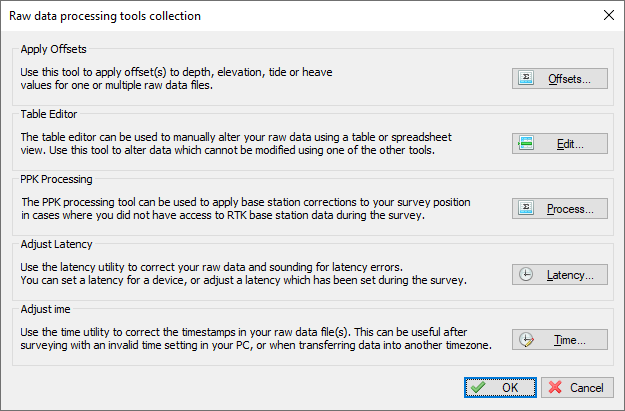This screenshot has height=411, width=625.
Task: Confirm the dialog with OK
Action: pos(500,387)
